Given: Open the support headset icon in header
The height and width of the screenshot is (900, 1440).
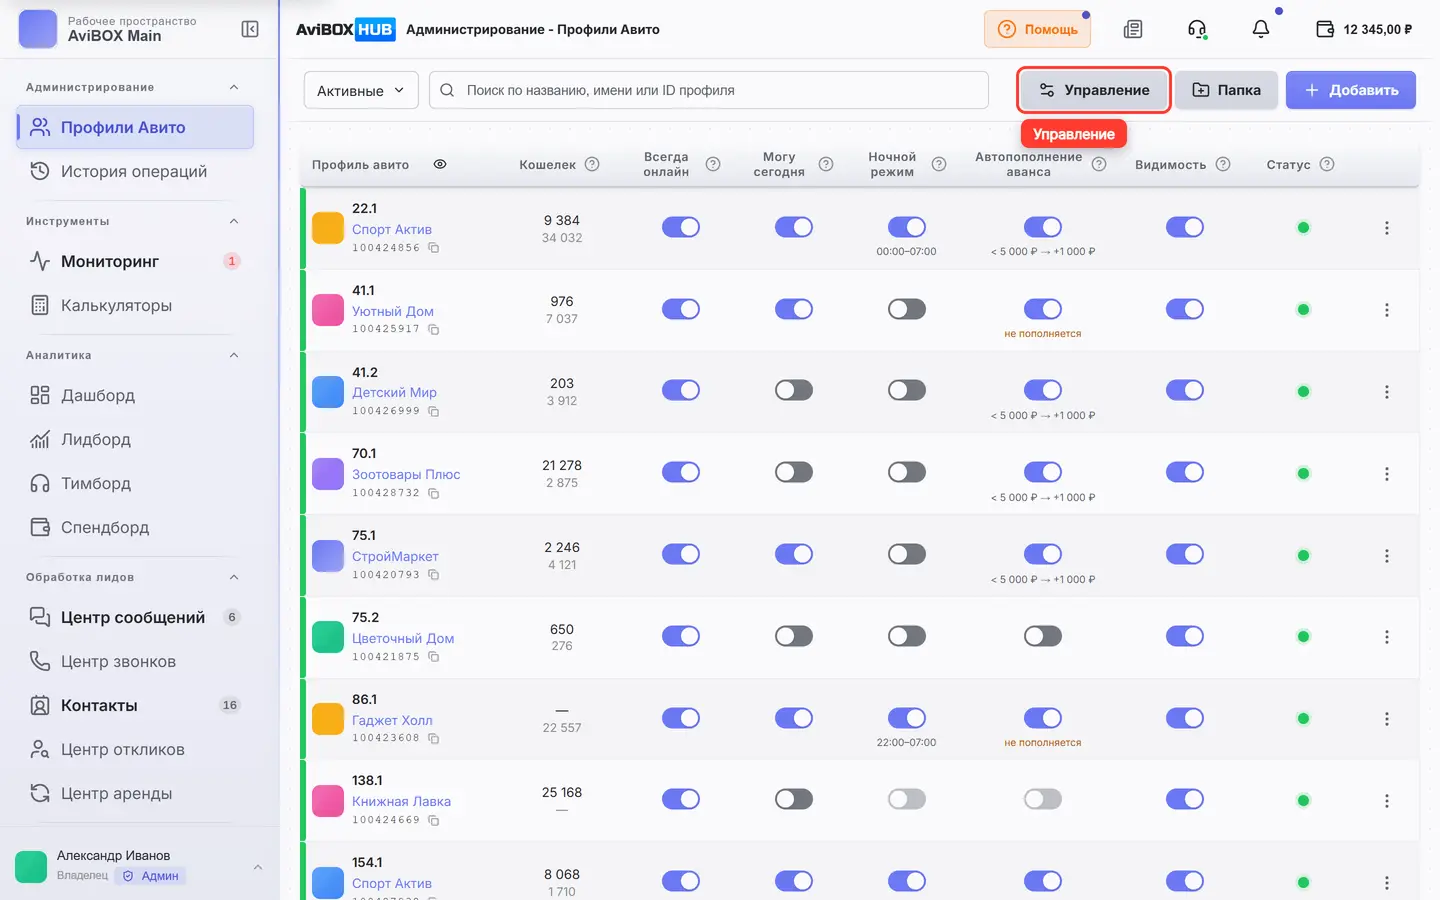Looking at the screenshot, I should click(x=1197, y=29).
